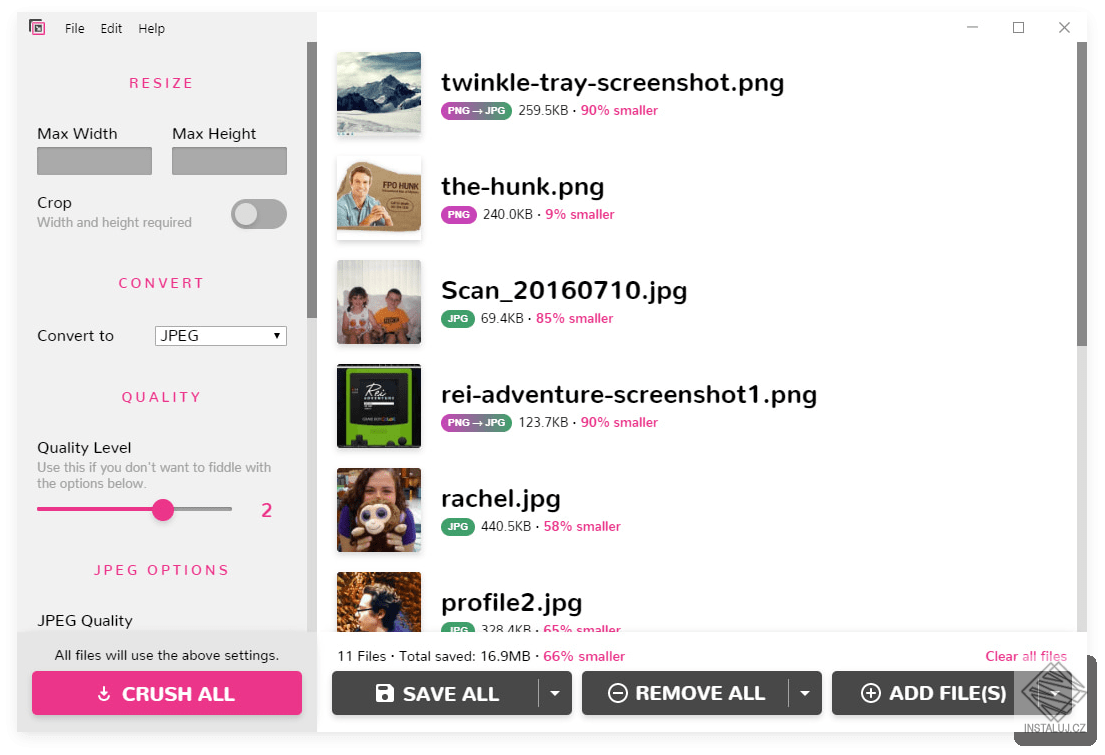Click the file name profile2.jpg
This screenshot has width=1105, height=755.
[512, 603]
